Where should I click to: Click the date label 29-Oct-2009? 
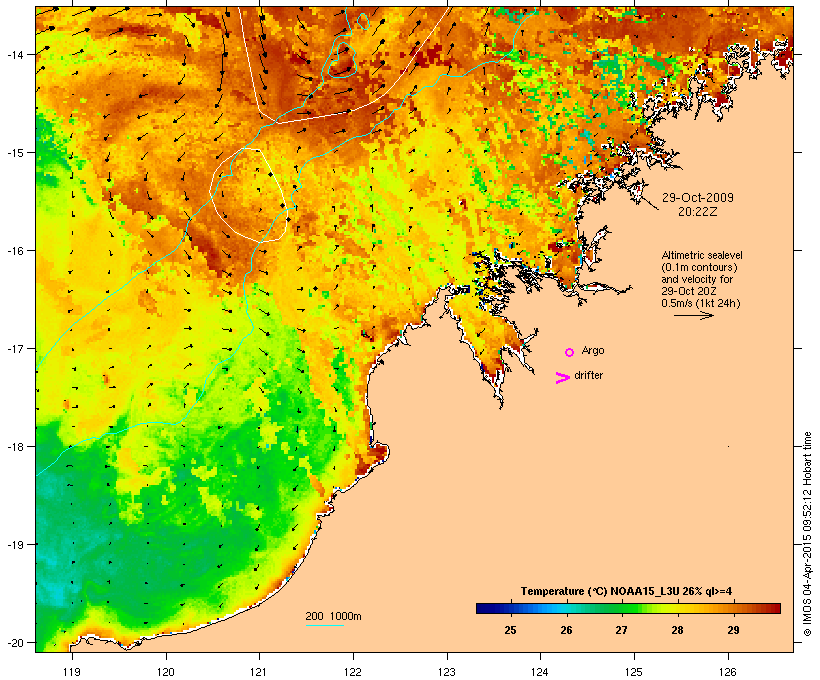(698, 198)
